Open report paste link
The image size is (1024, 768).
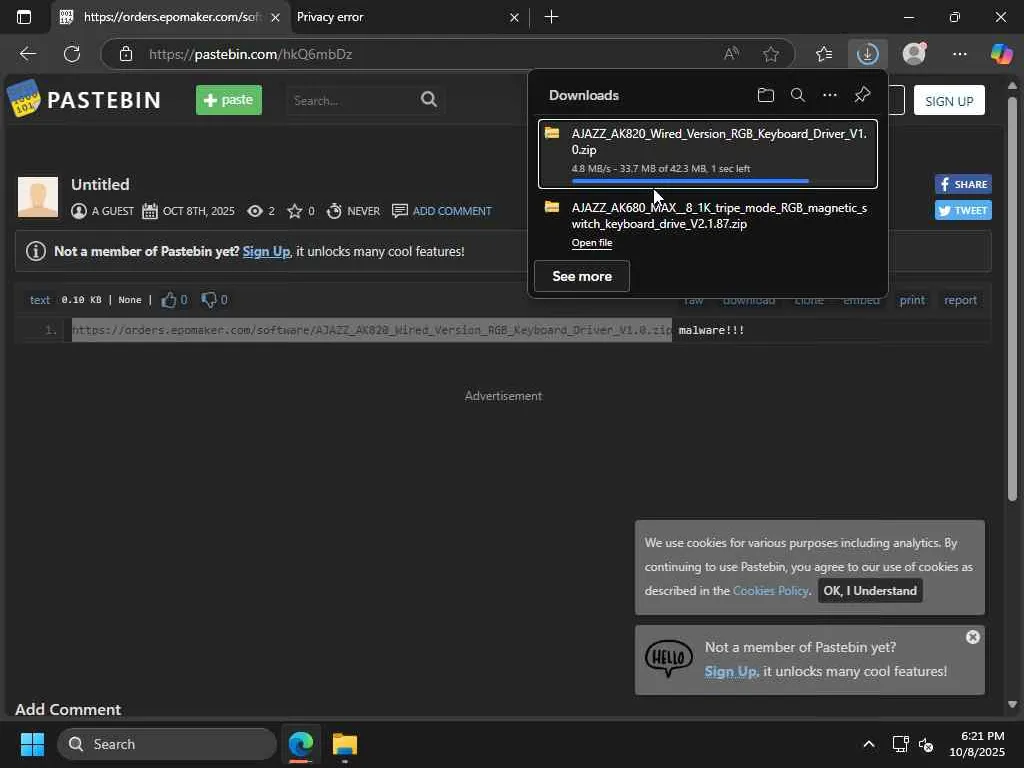960,300
